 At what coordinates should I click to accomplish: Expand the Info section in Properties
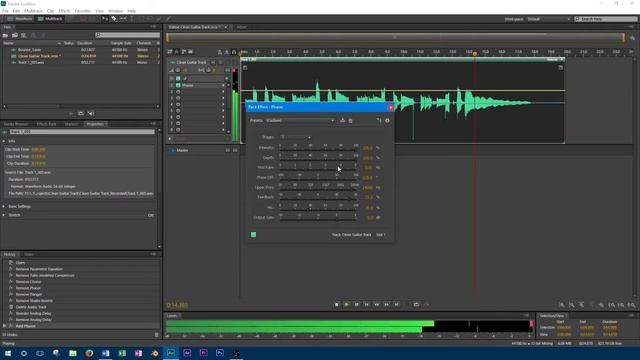pos(4,141)
